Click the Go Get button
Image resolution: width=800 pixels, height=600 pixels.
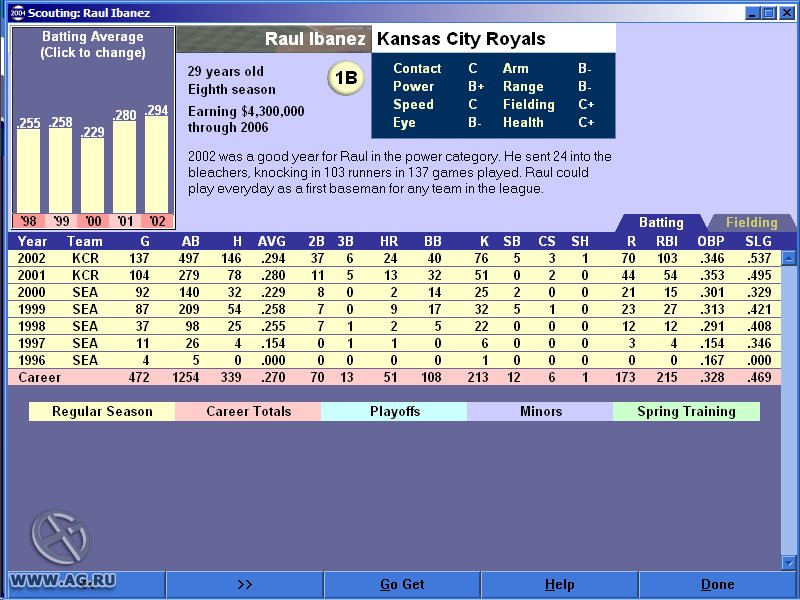tap(402, 585)
